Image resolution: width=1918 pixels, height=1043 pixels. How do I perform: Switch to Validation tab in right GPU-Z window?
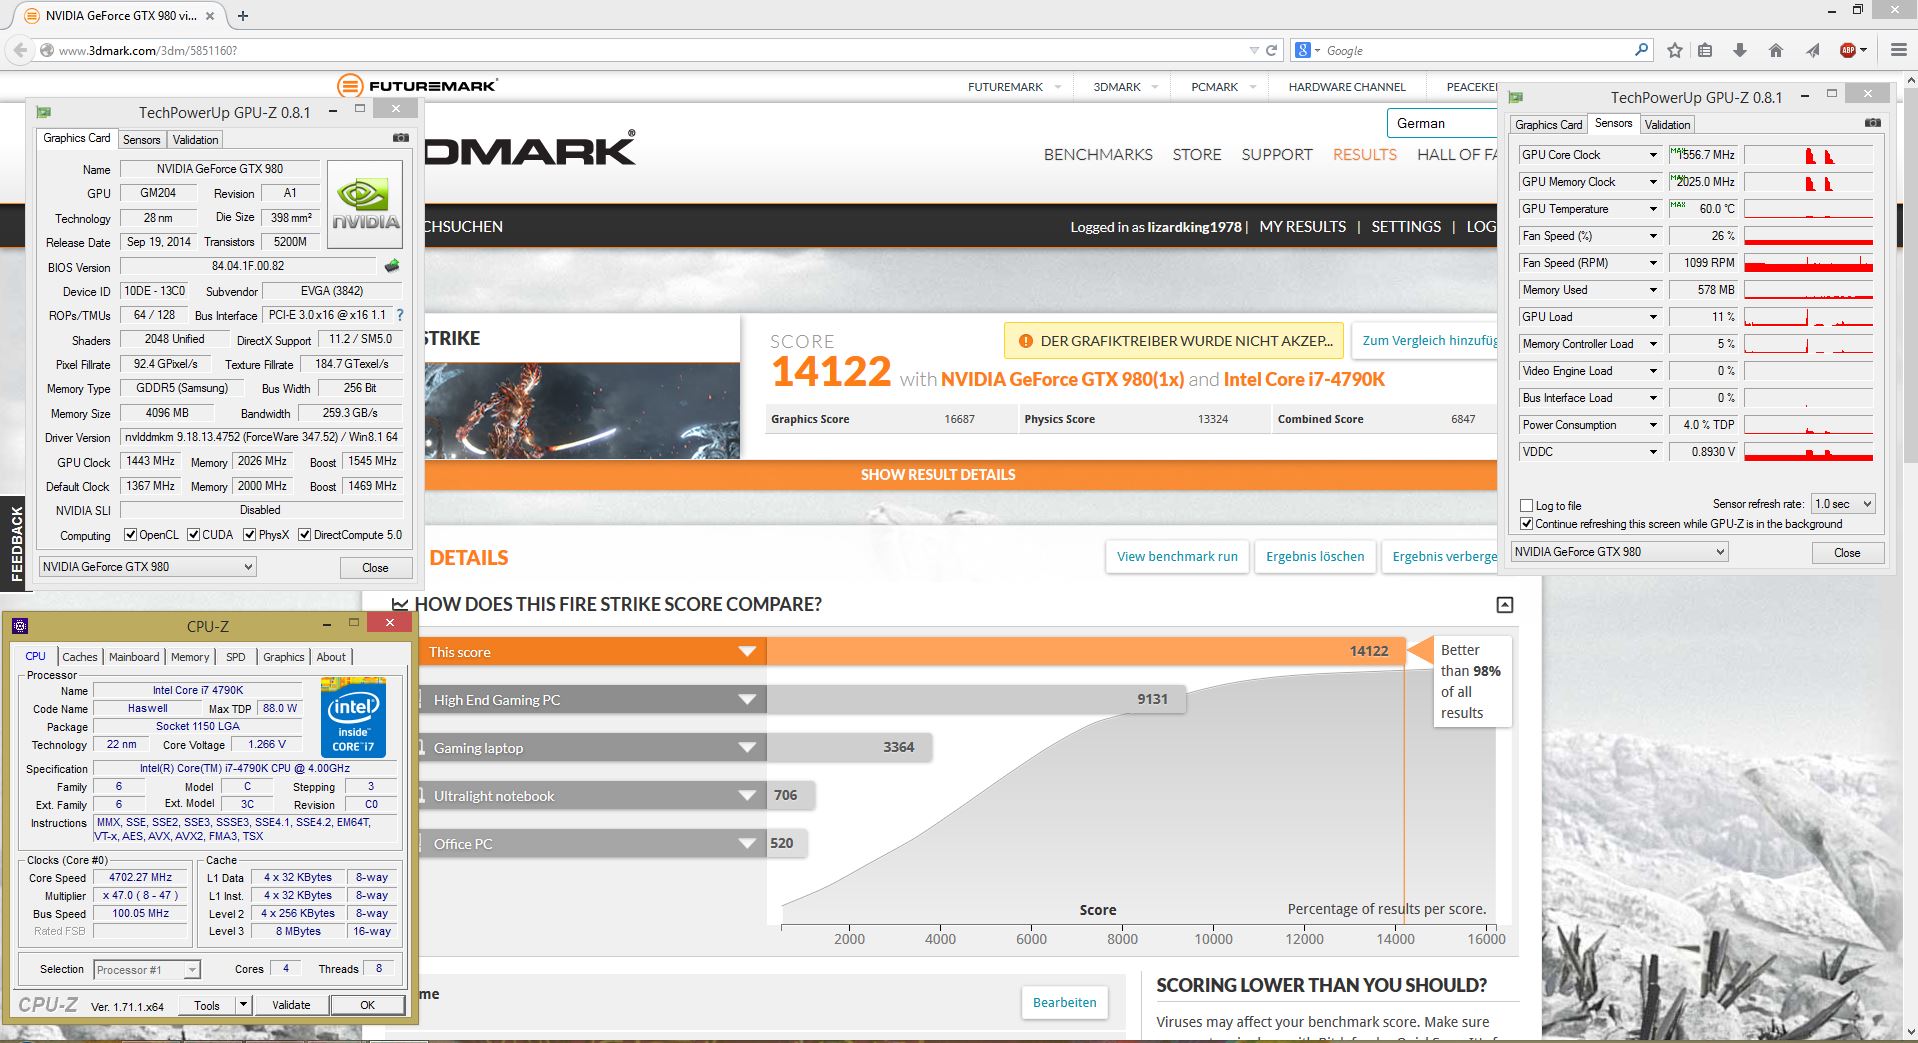click(1667, 125)
